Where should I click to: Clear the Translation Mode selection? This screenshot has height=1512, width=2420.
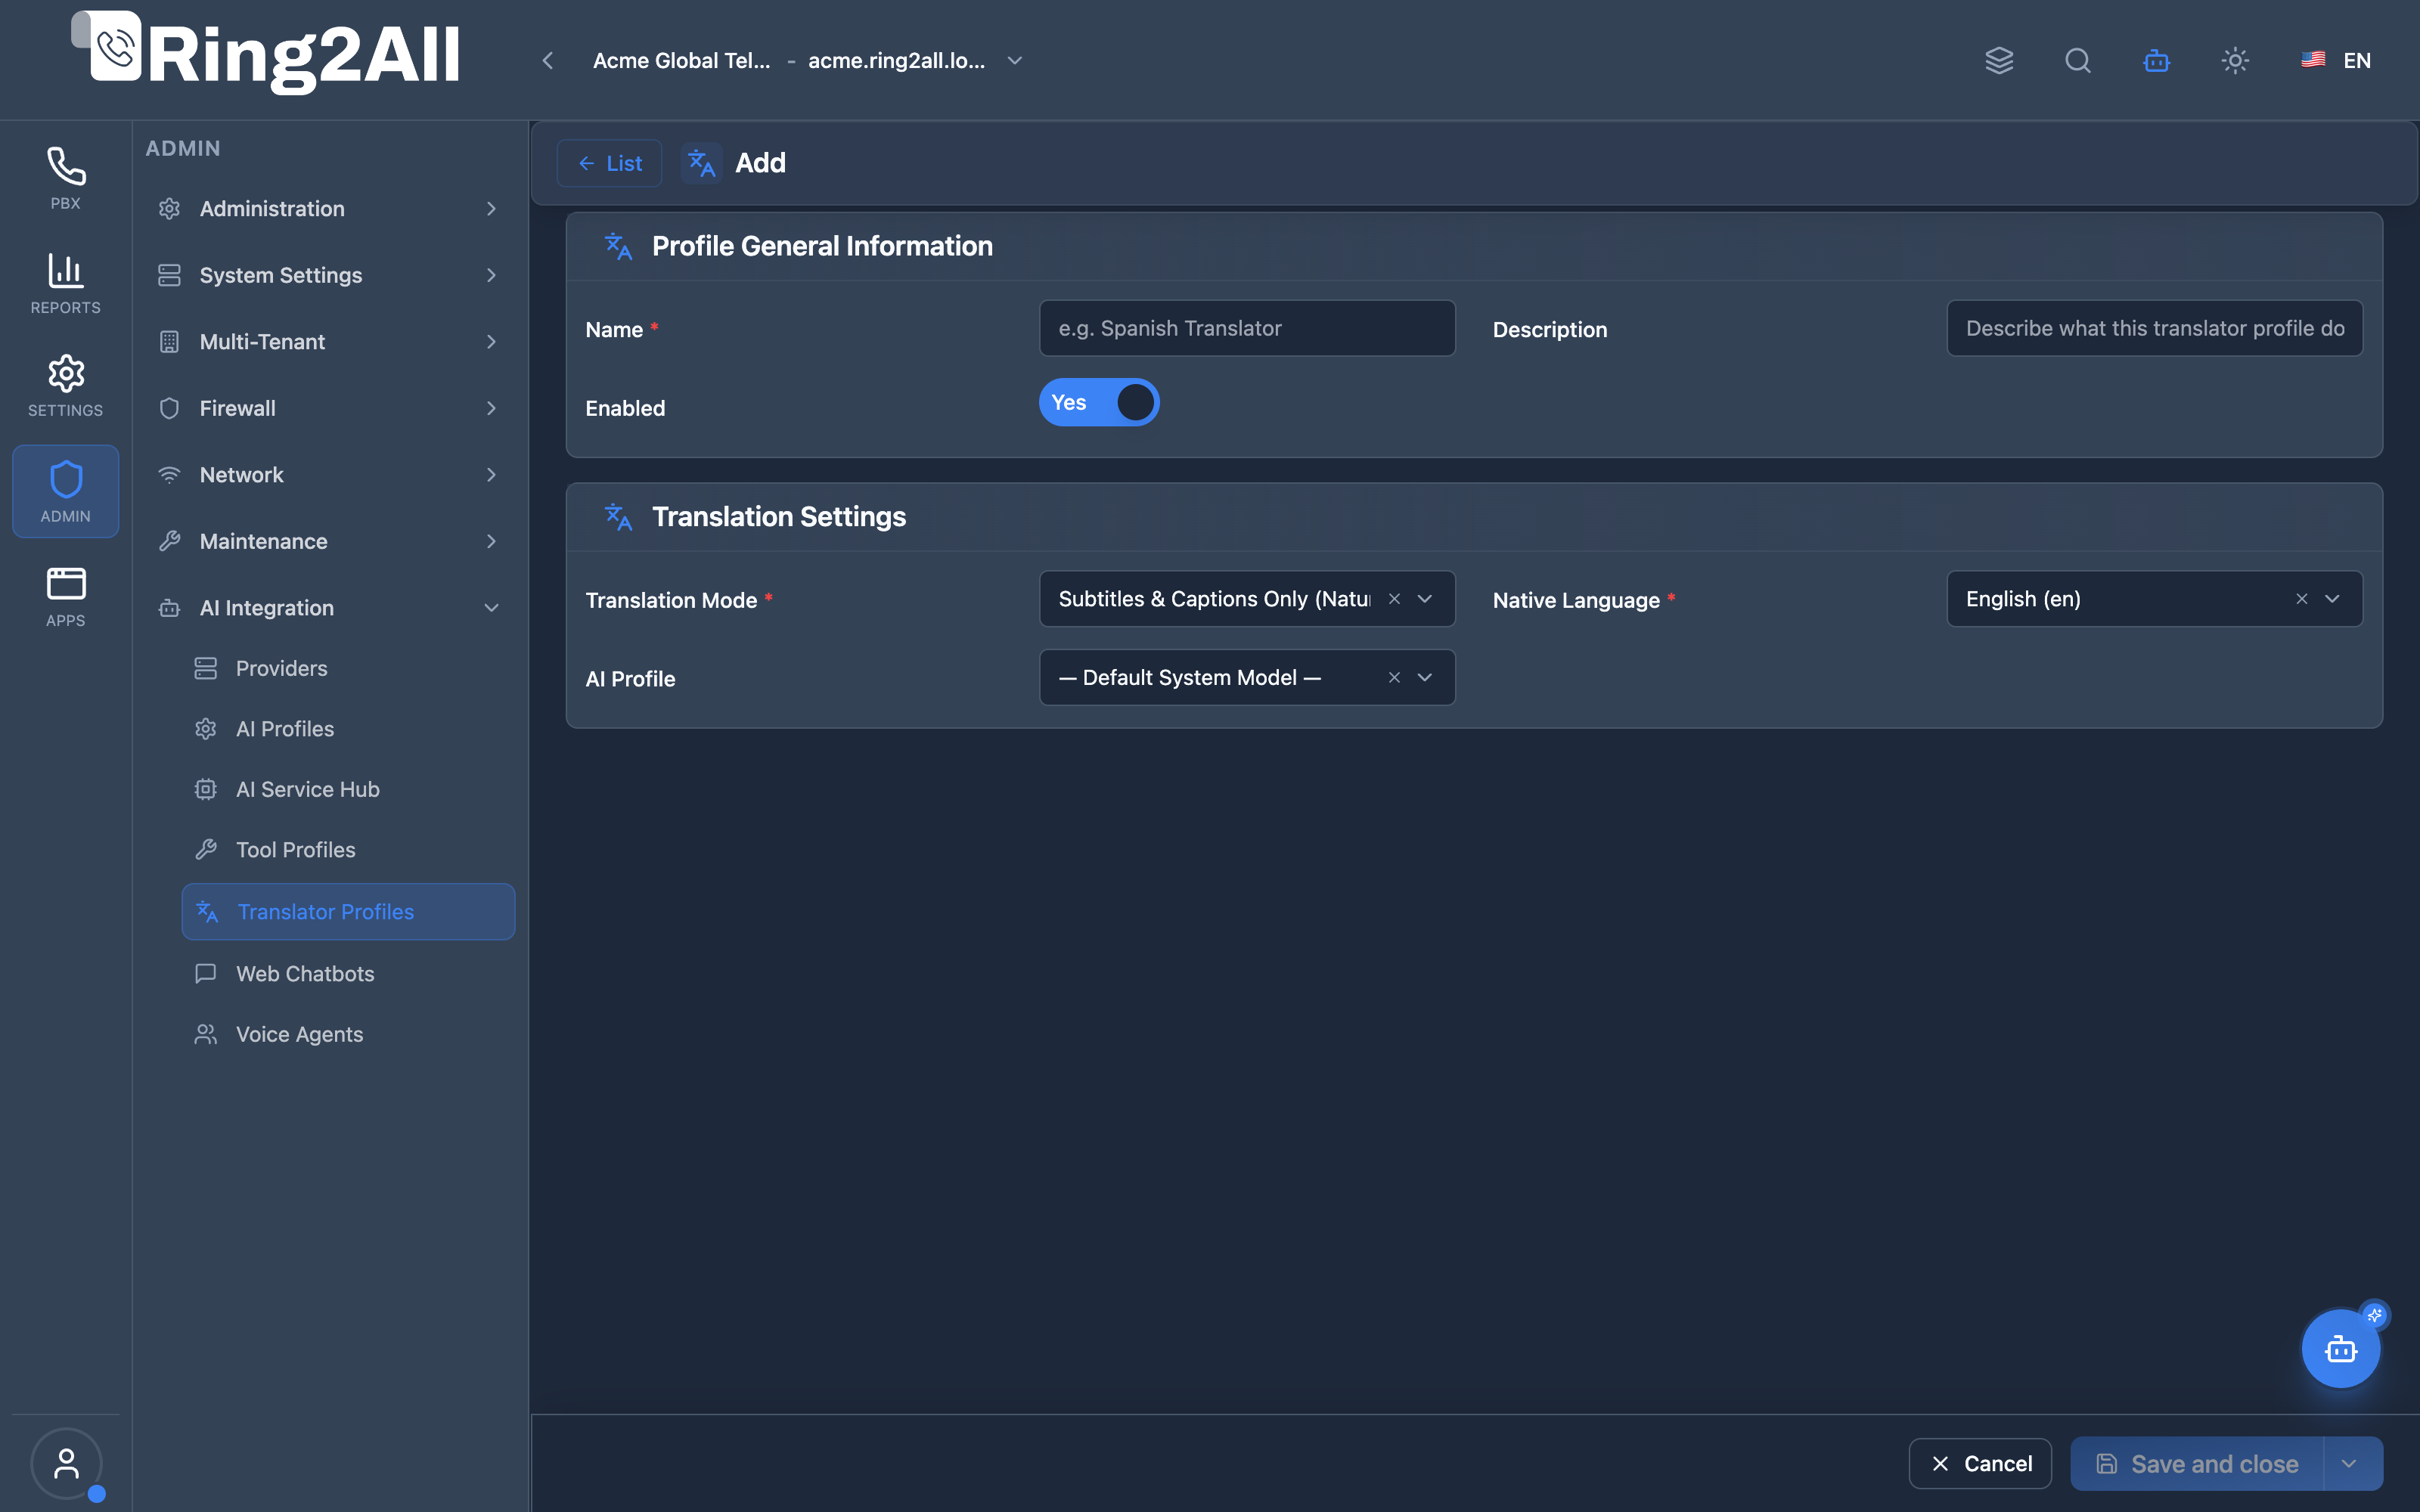(x=1394, y=599)
